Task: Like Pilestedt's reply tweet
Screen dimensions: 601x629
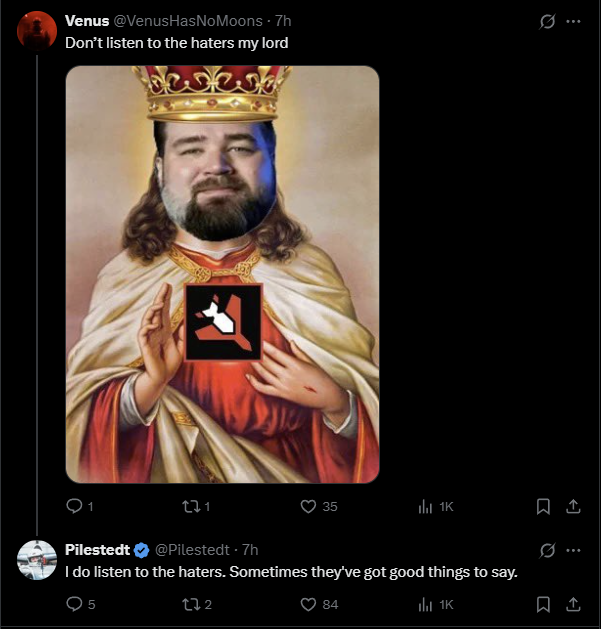Action: 309,604
